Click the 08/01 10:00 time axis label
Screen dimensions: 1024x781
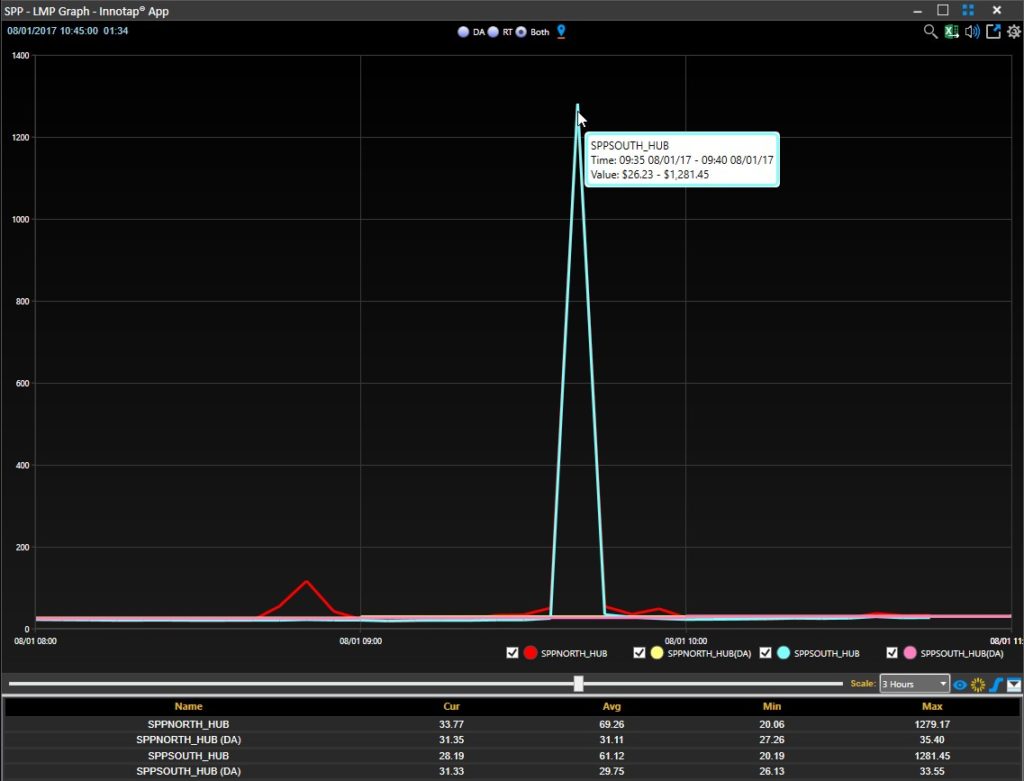coord(686,641)
